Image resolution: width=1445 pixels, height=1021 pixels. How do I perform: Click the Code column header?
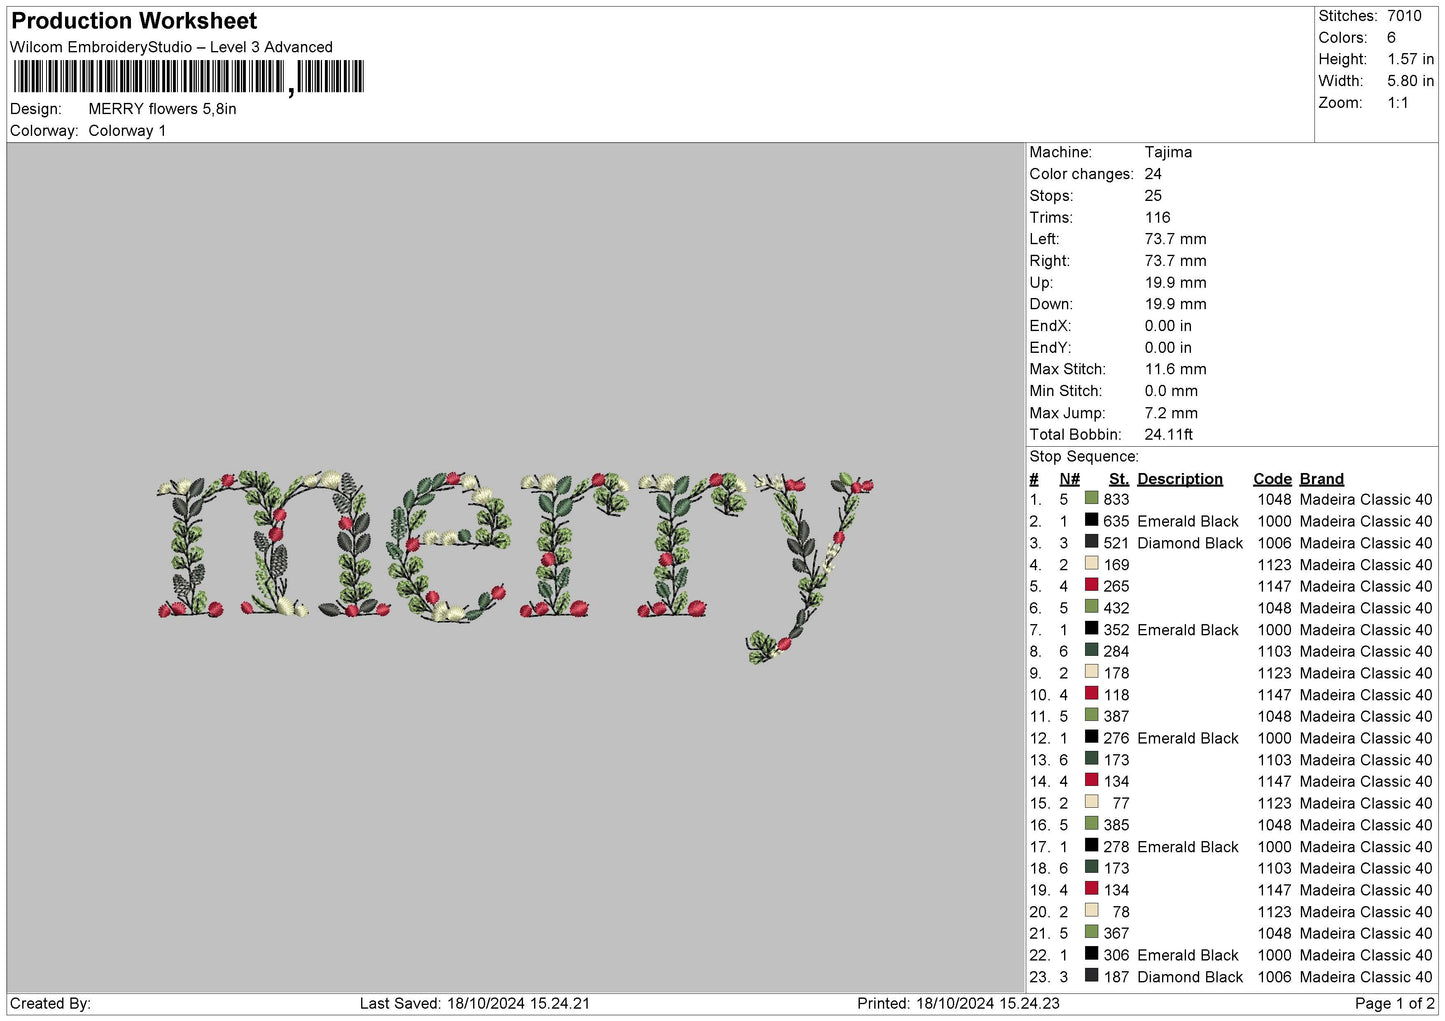1272,479
